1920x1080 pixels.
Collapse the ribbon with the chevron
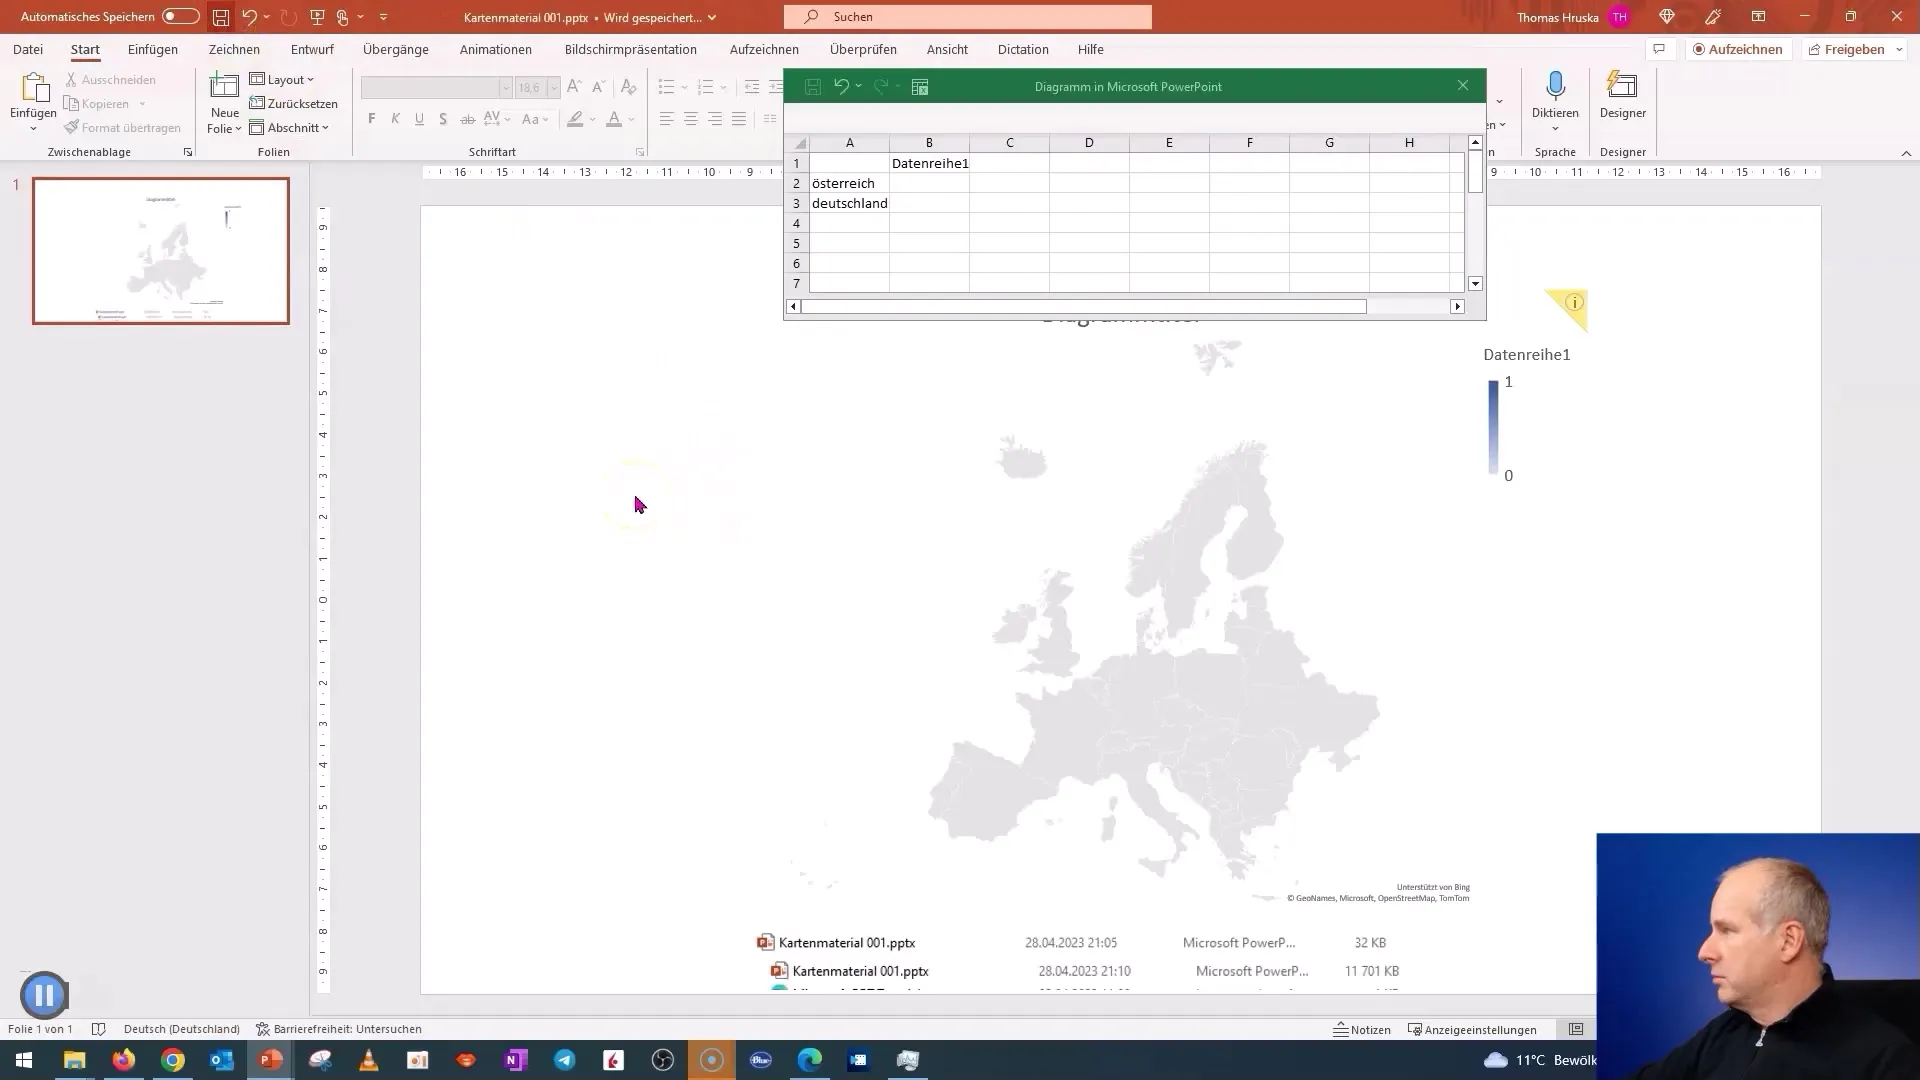point(1906,153)
